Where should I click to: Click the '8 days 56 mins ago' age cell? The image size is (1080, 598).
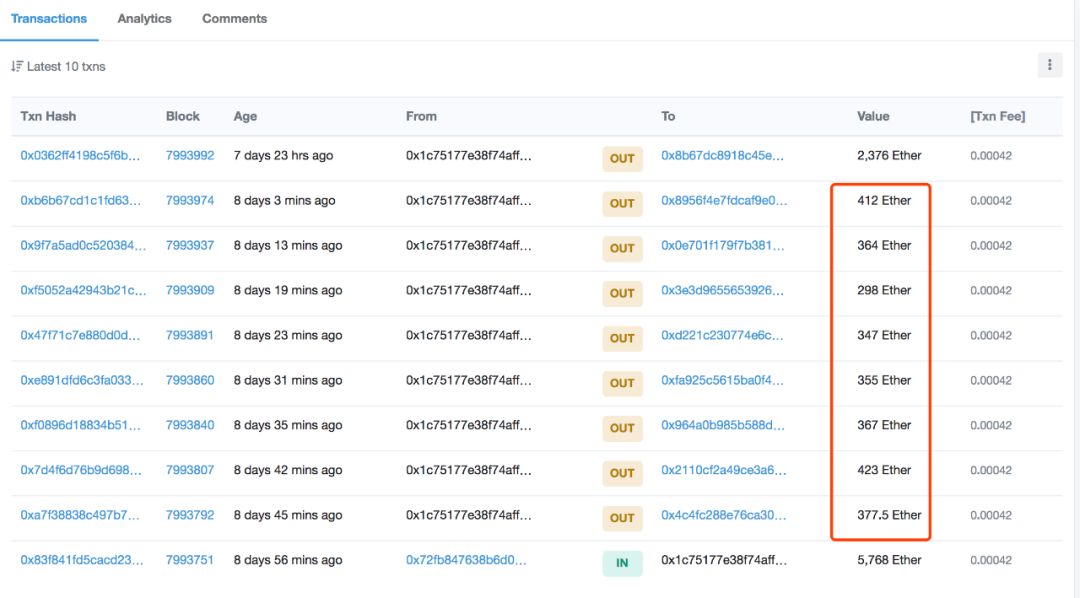point(288,560)
